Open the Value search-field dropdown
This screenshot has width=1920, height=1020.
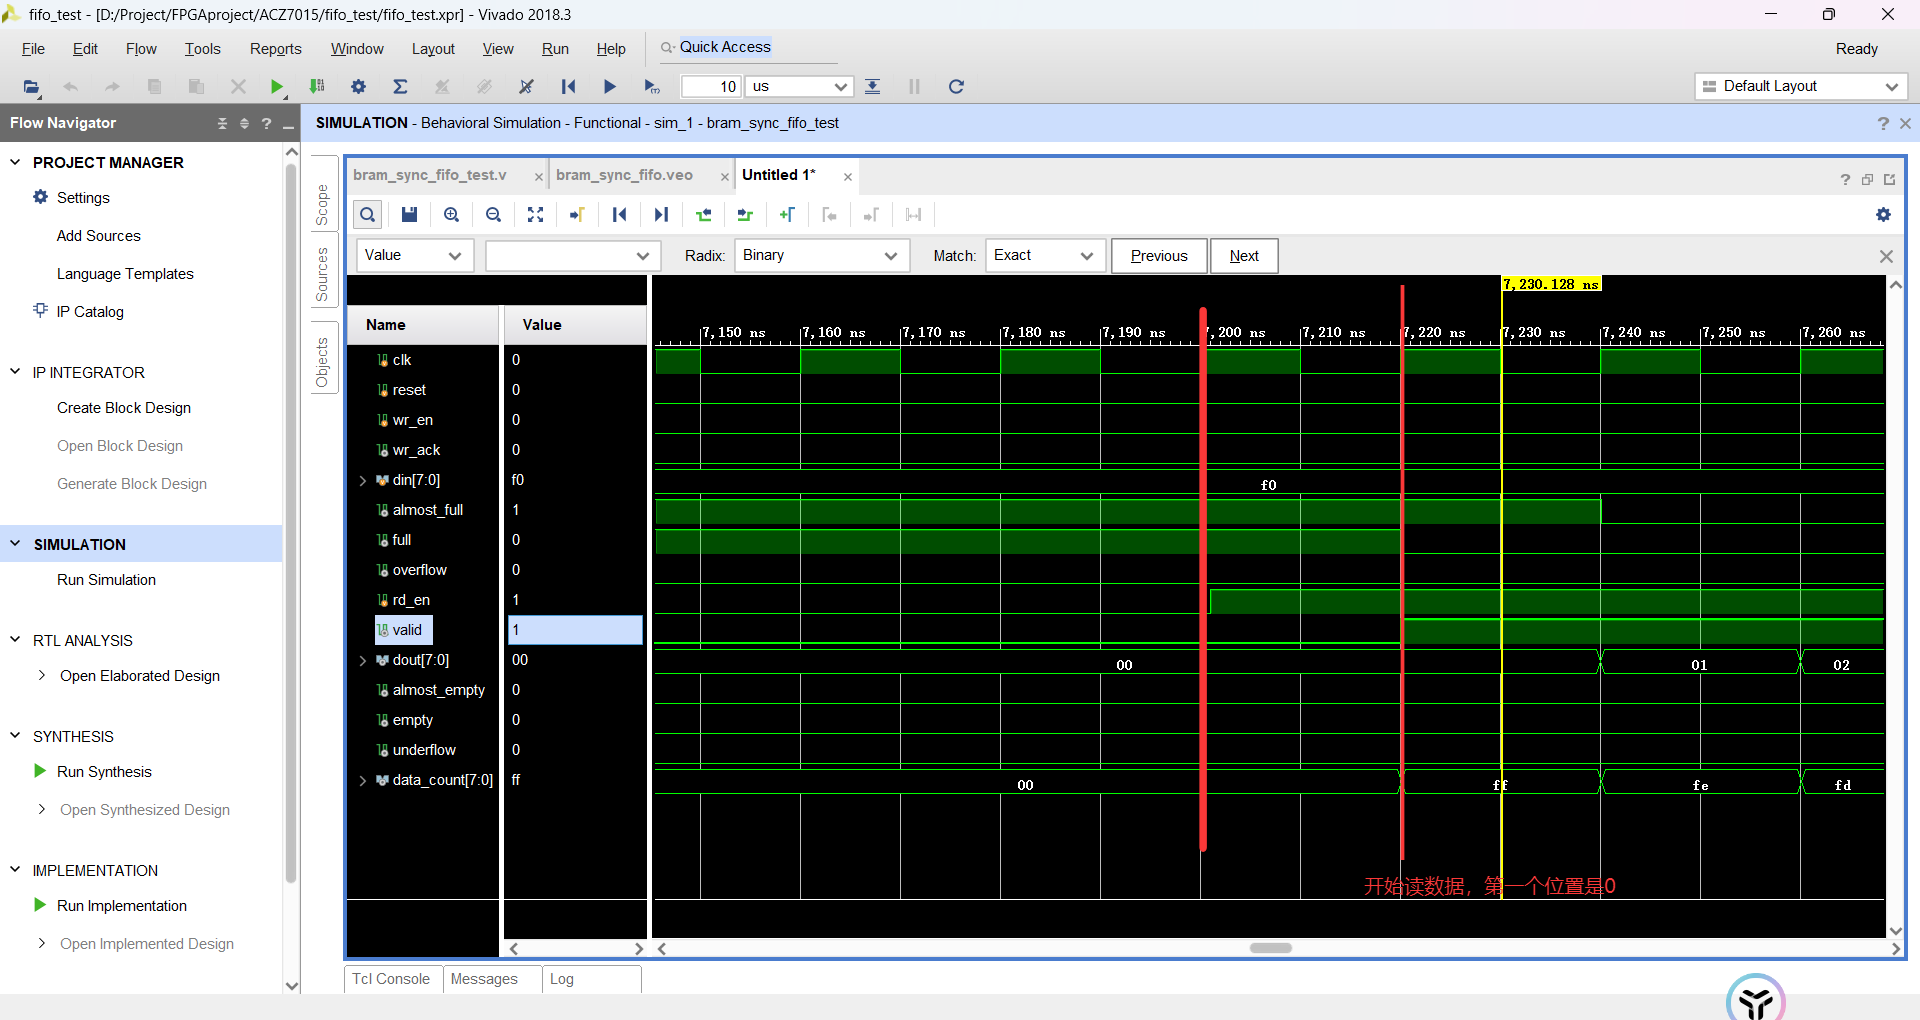pyautogui.click(x=416, y=255)
